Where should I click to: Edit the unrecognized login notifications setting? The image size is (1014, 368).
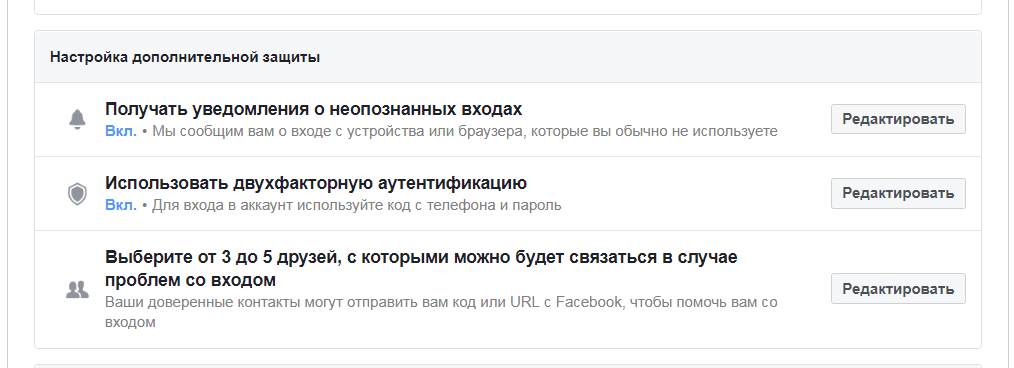[898, 119]
